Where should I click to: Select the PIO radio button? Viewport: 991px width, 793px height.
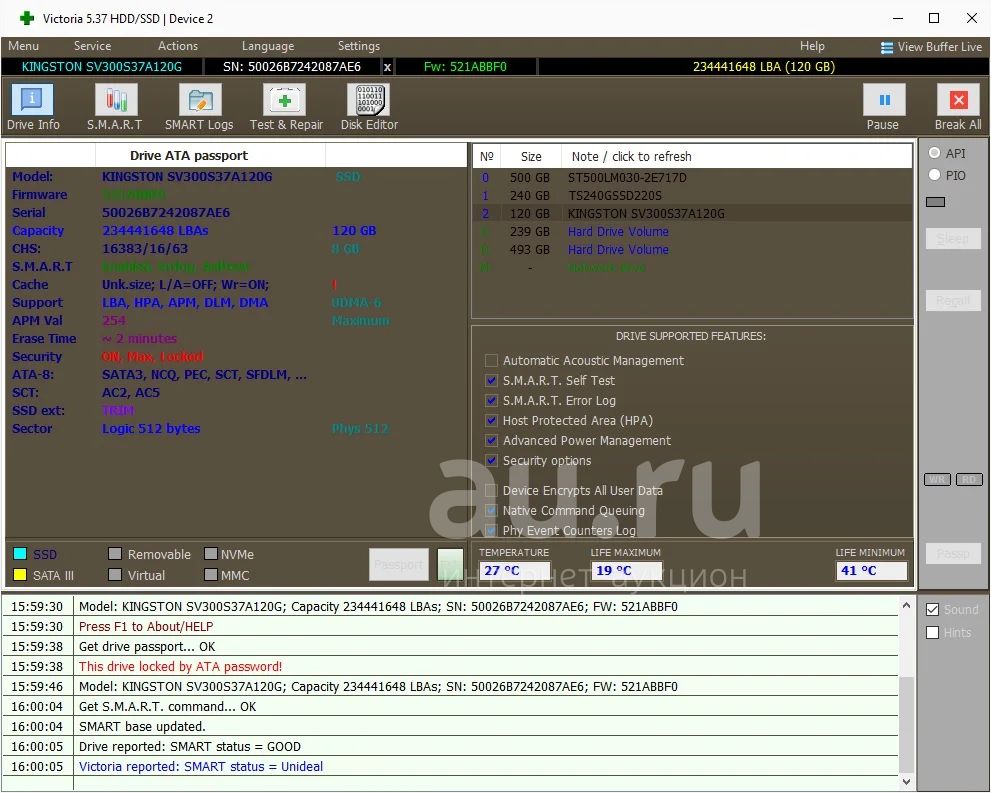click(x=934, y=175)
